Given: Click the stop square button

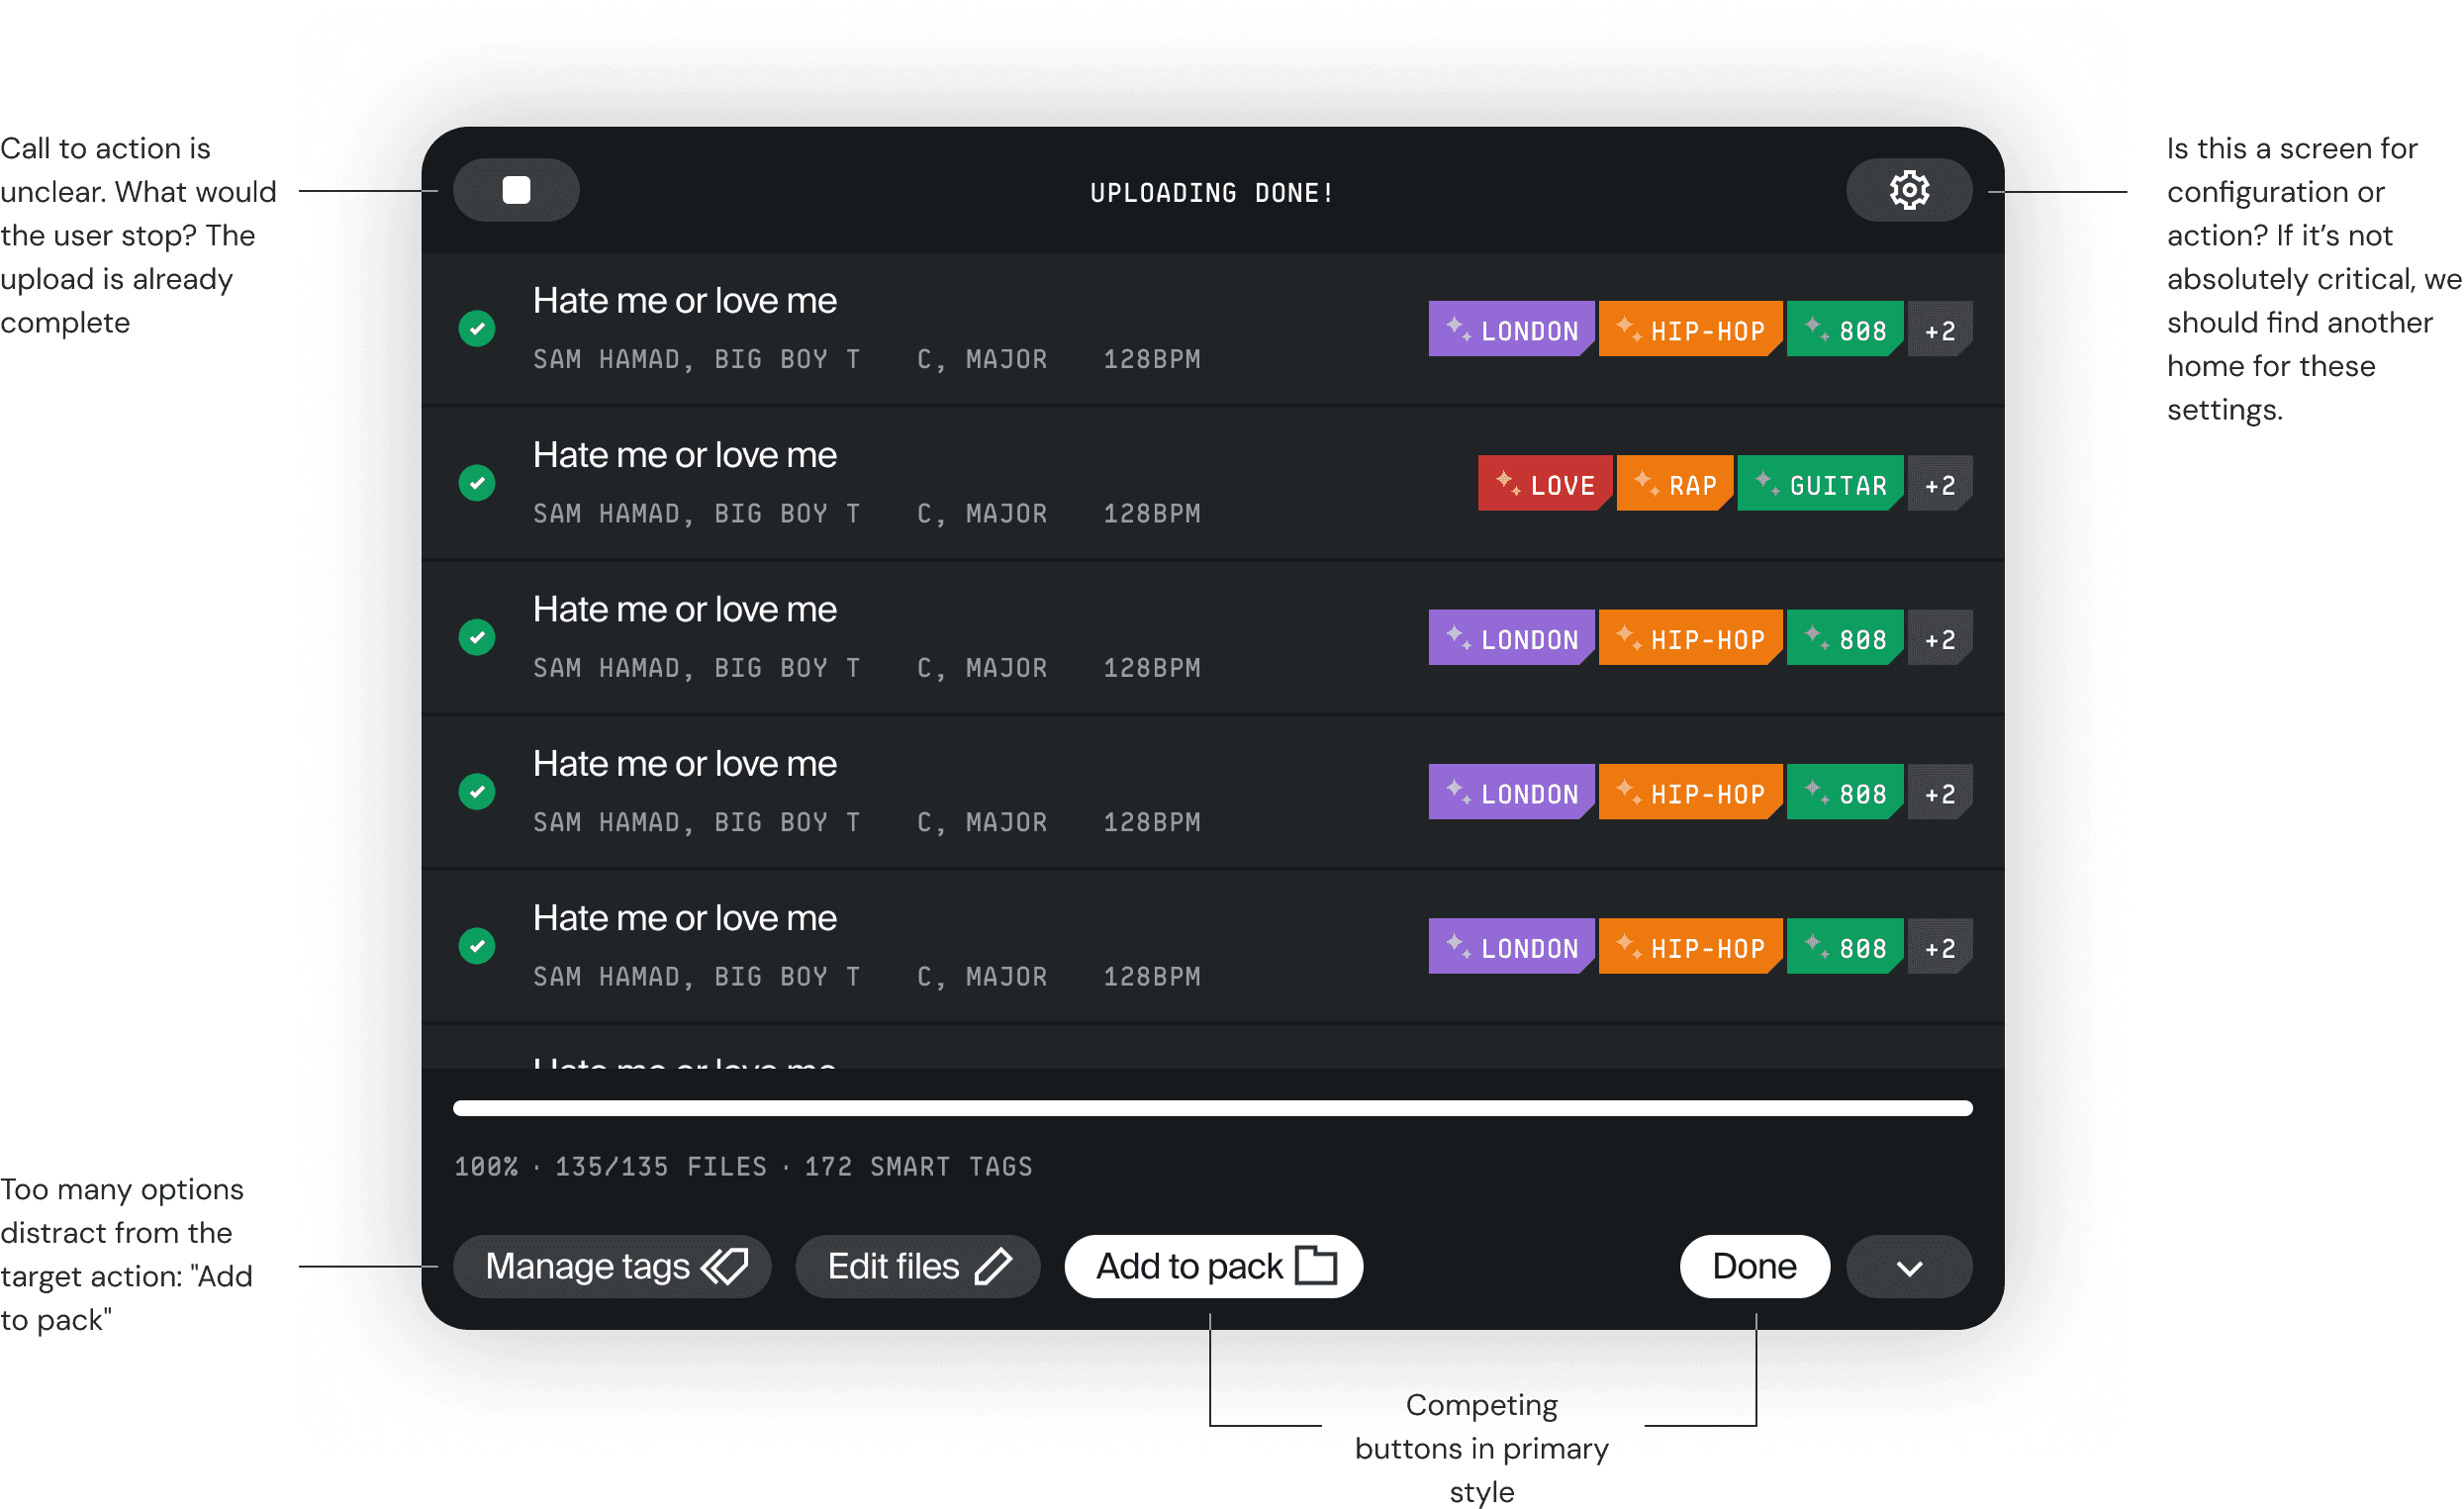Looking at the screenshot, I should pyautogui.click(x=516, y=190).
